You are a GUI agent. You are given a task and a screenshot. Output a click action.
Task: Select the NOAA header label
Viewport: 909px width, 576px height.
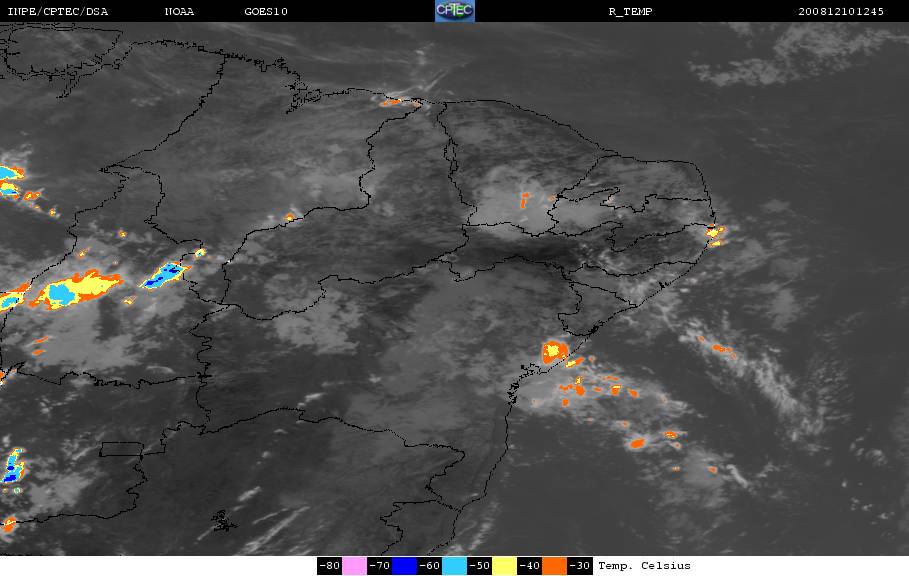pyautogui.click(x=179, y=12)
